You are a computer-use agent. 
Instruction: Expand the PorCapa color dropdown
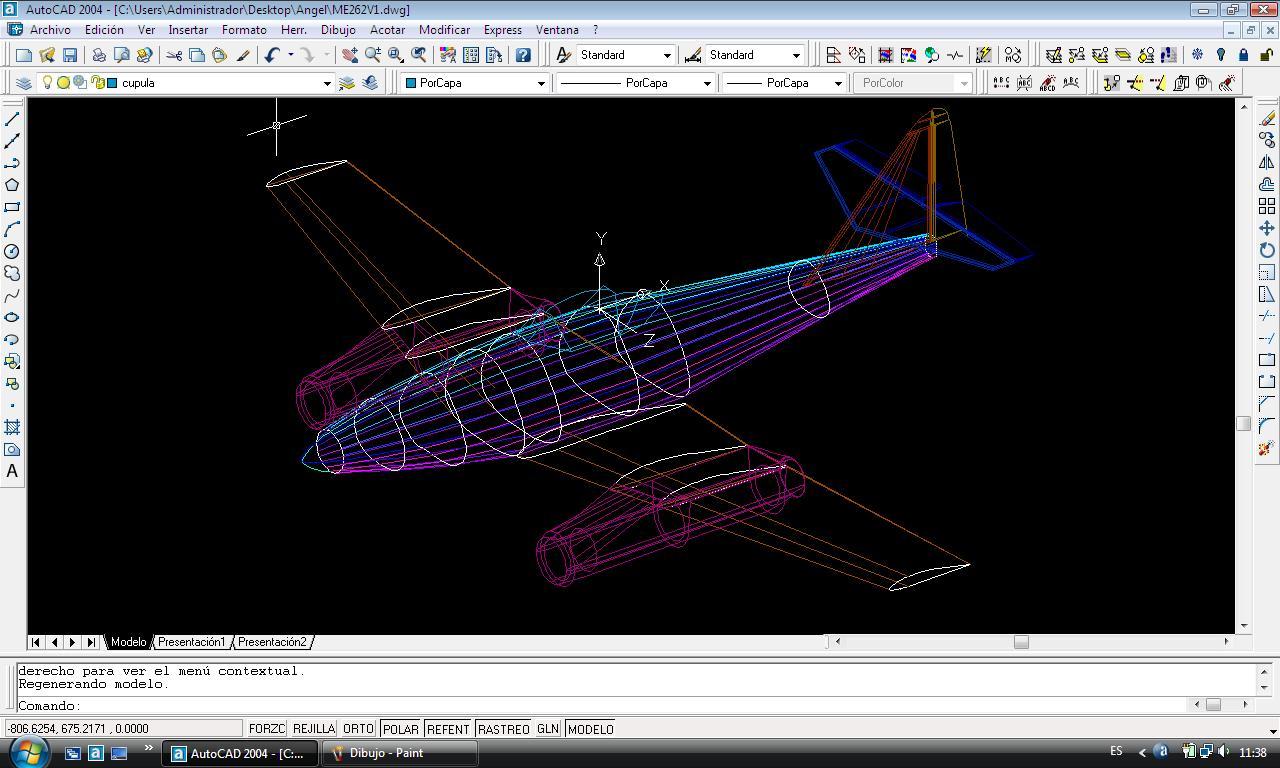[x=541, y=83]
